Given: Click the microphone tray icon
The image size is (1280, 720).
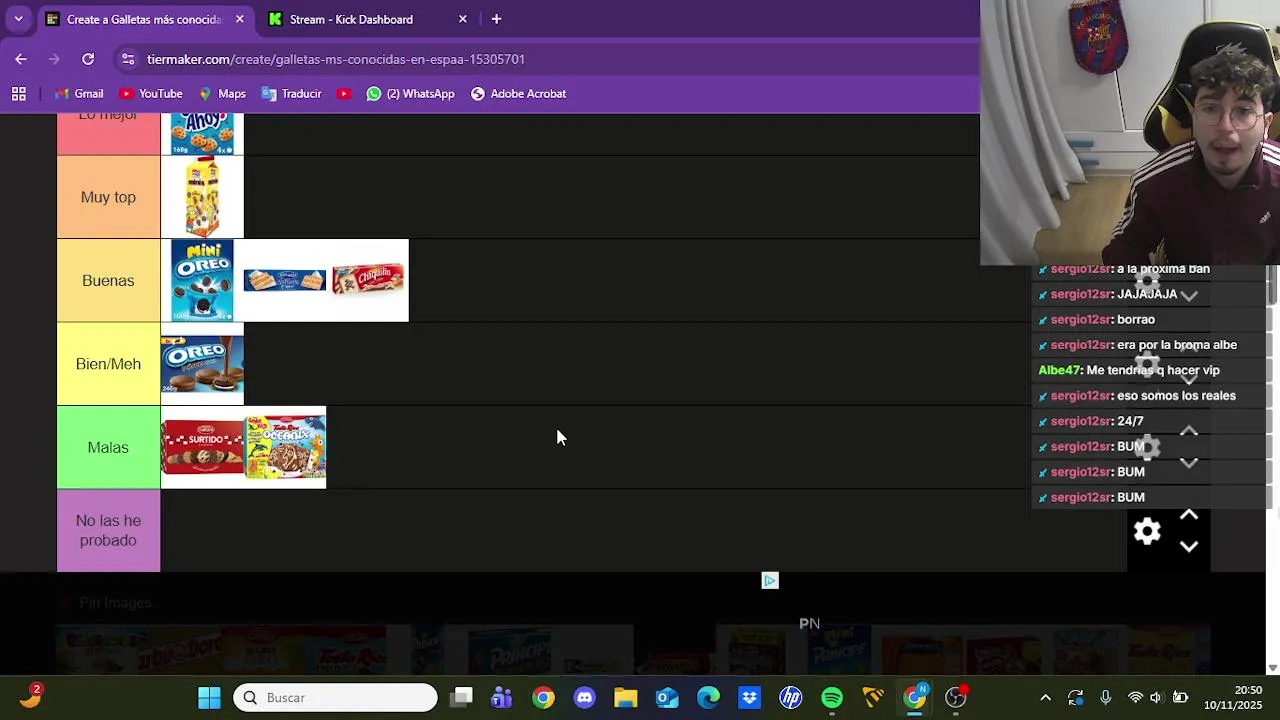Looking at the screenshot, I should (1105, 697).
